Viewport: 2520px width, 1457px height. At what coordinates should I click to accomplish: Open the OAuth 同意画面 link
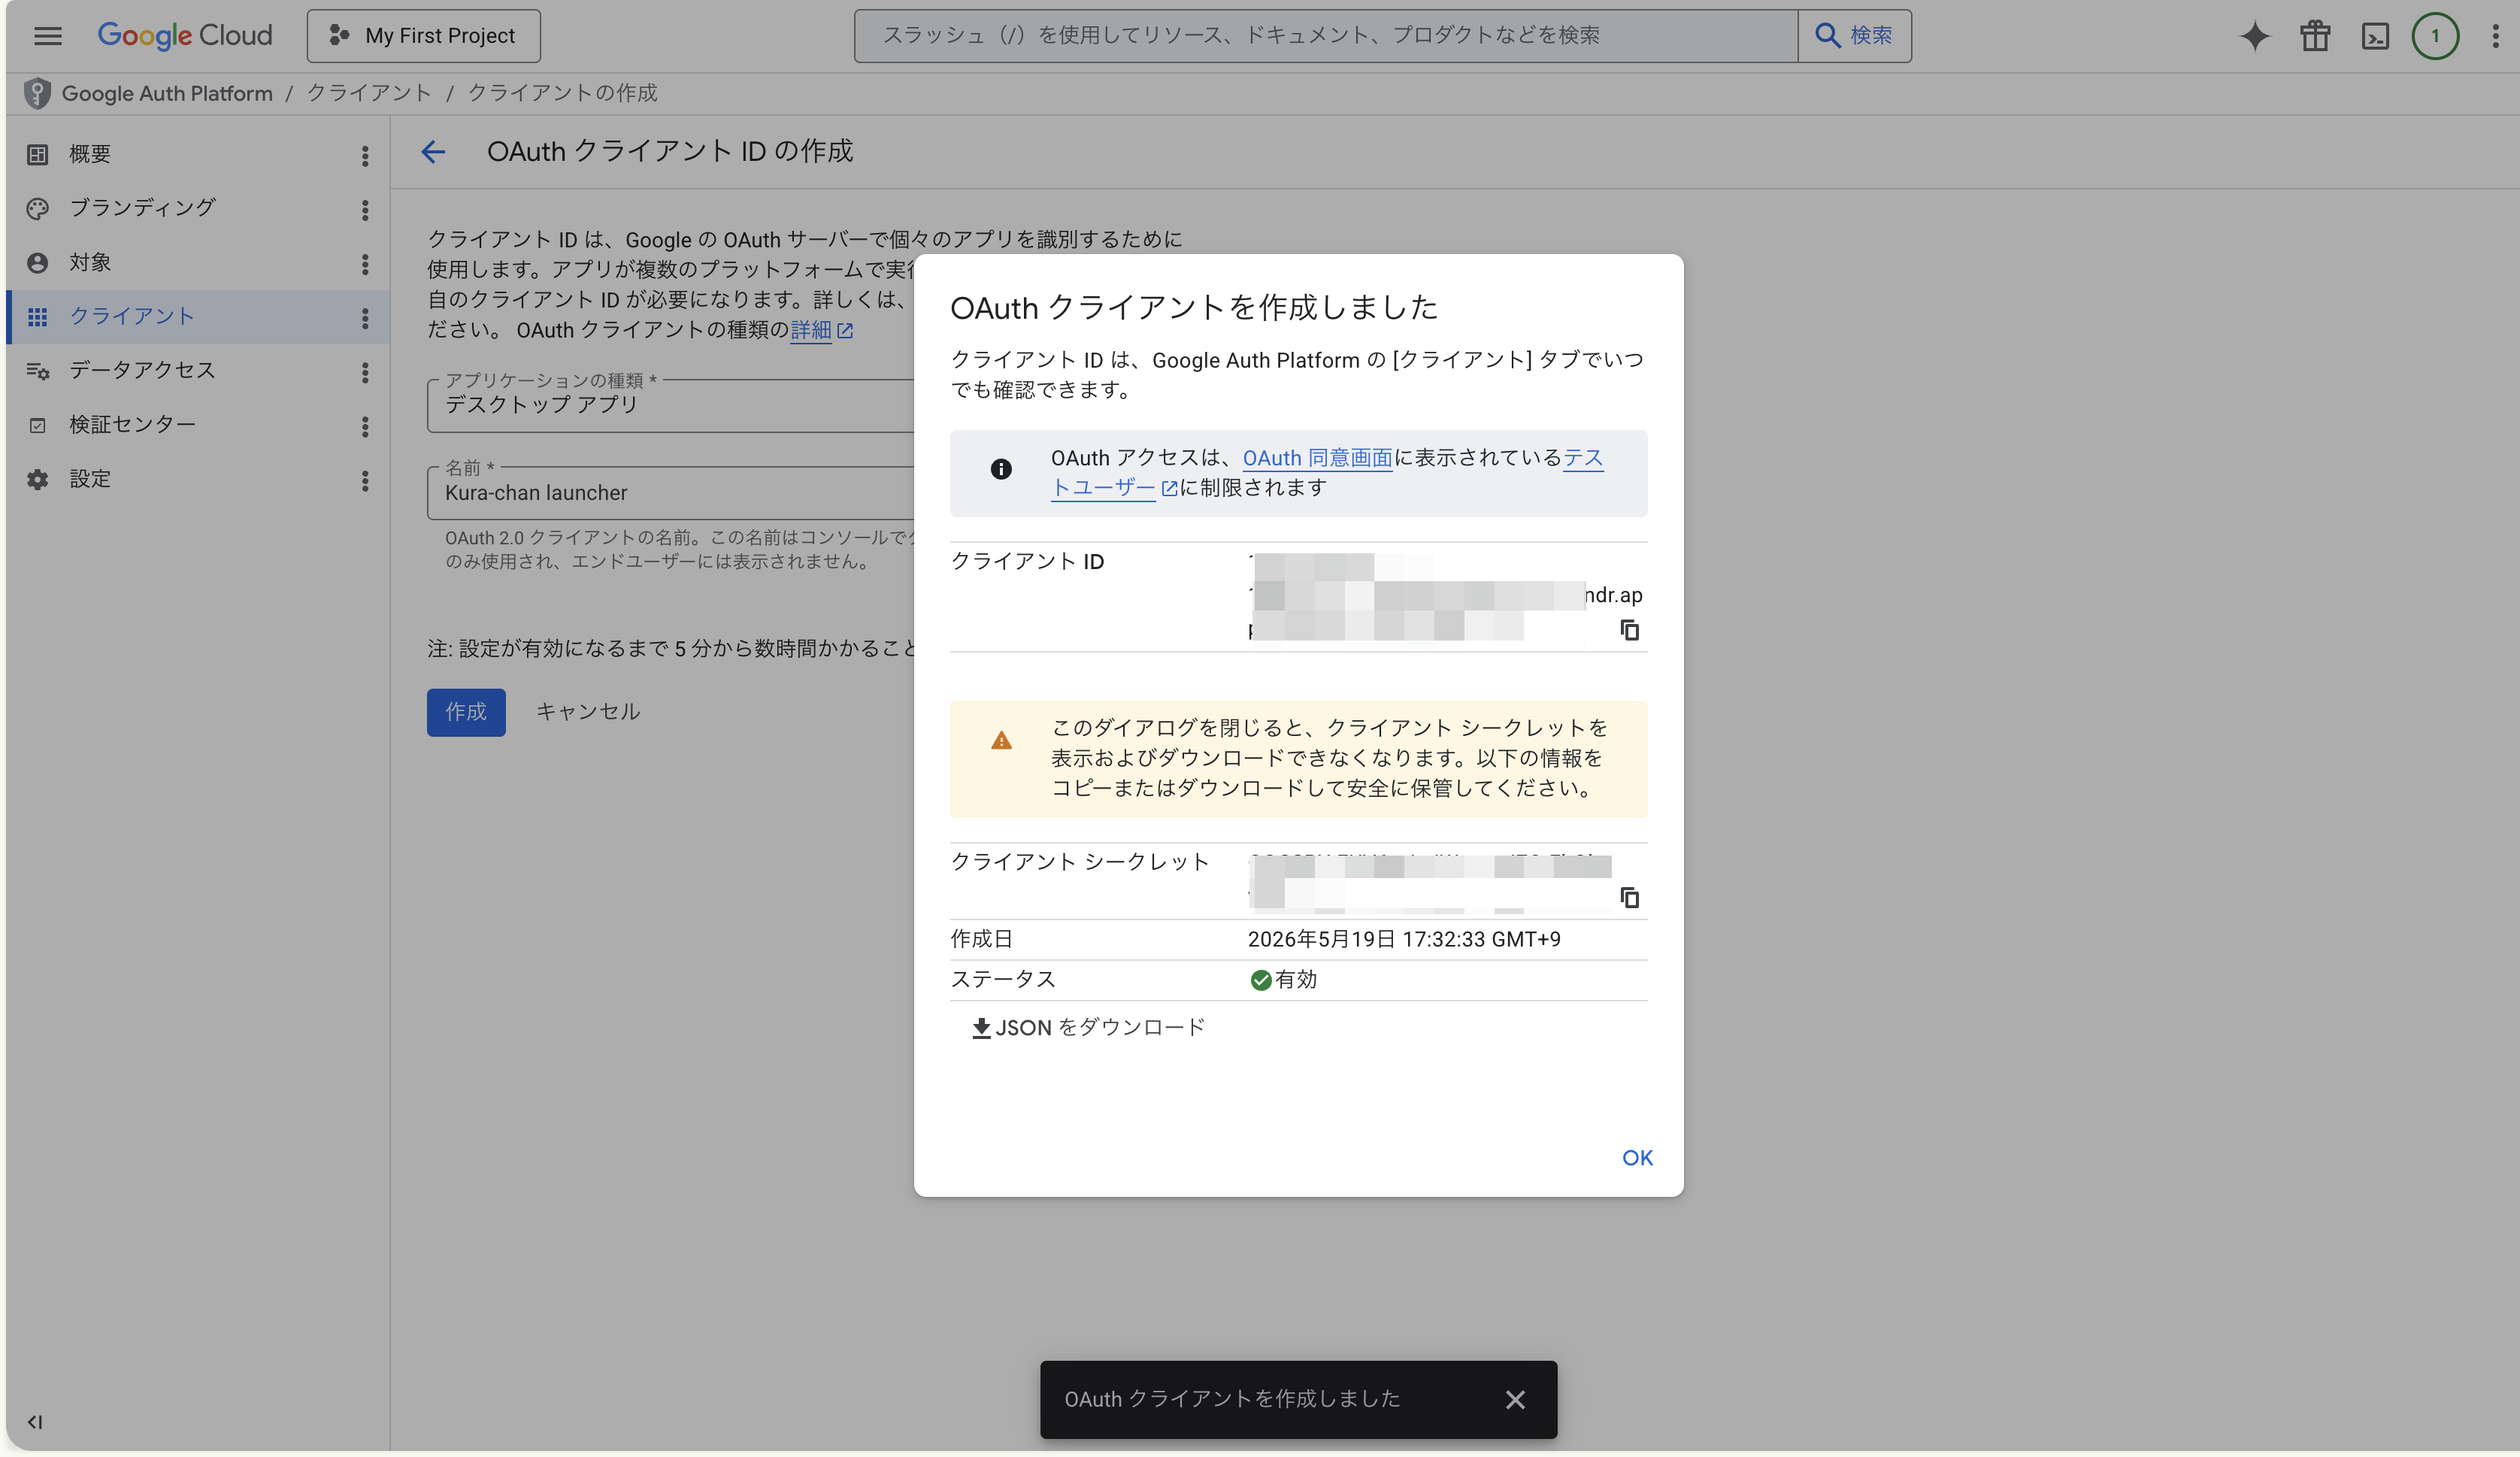click(1317, 458)
